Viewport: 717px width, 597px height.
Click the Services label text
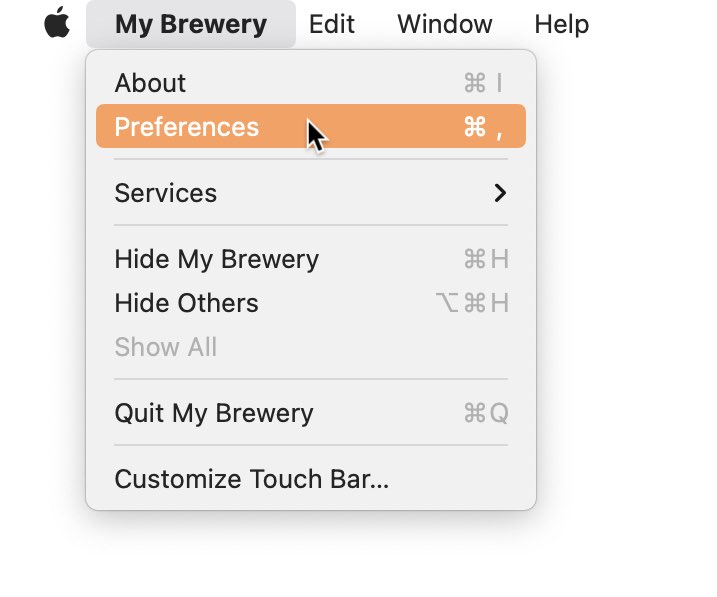(x=166, y=193)
